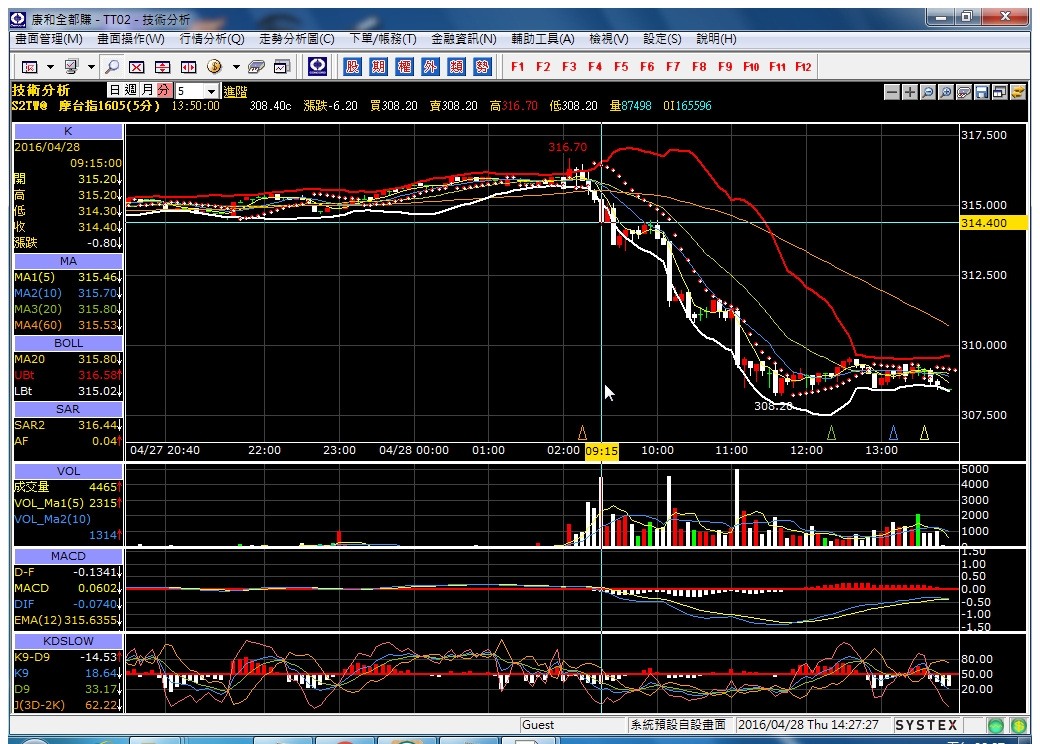Click the blue 股 stock button
The image size is (1040, 744).
[352, 66]
